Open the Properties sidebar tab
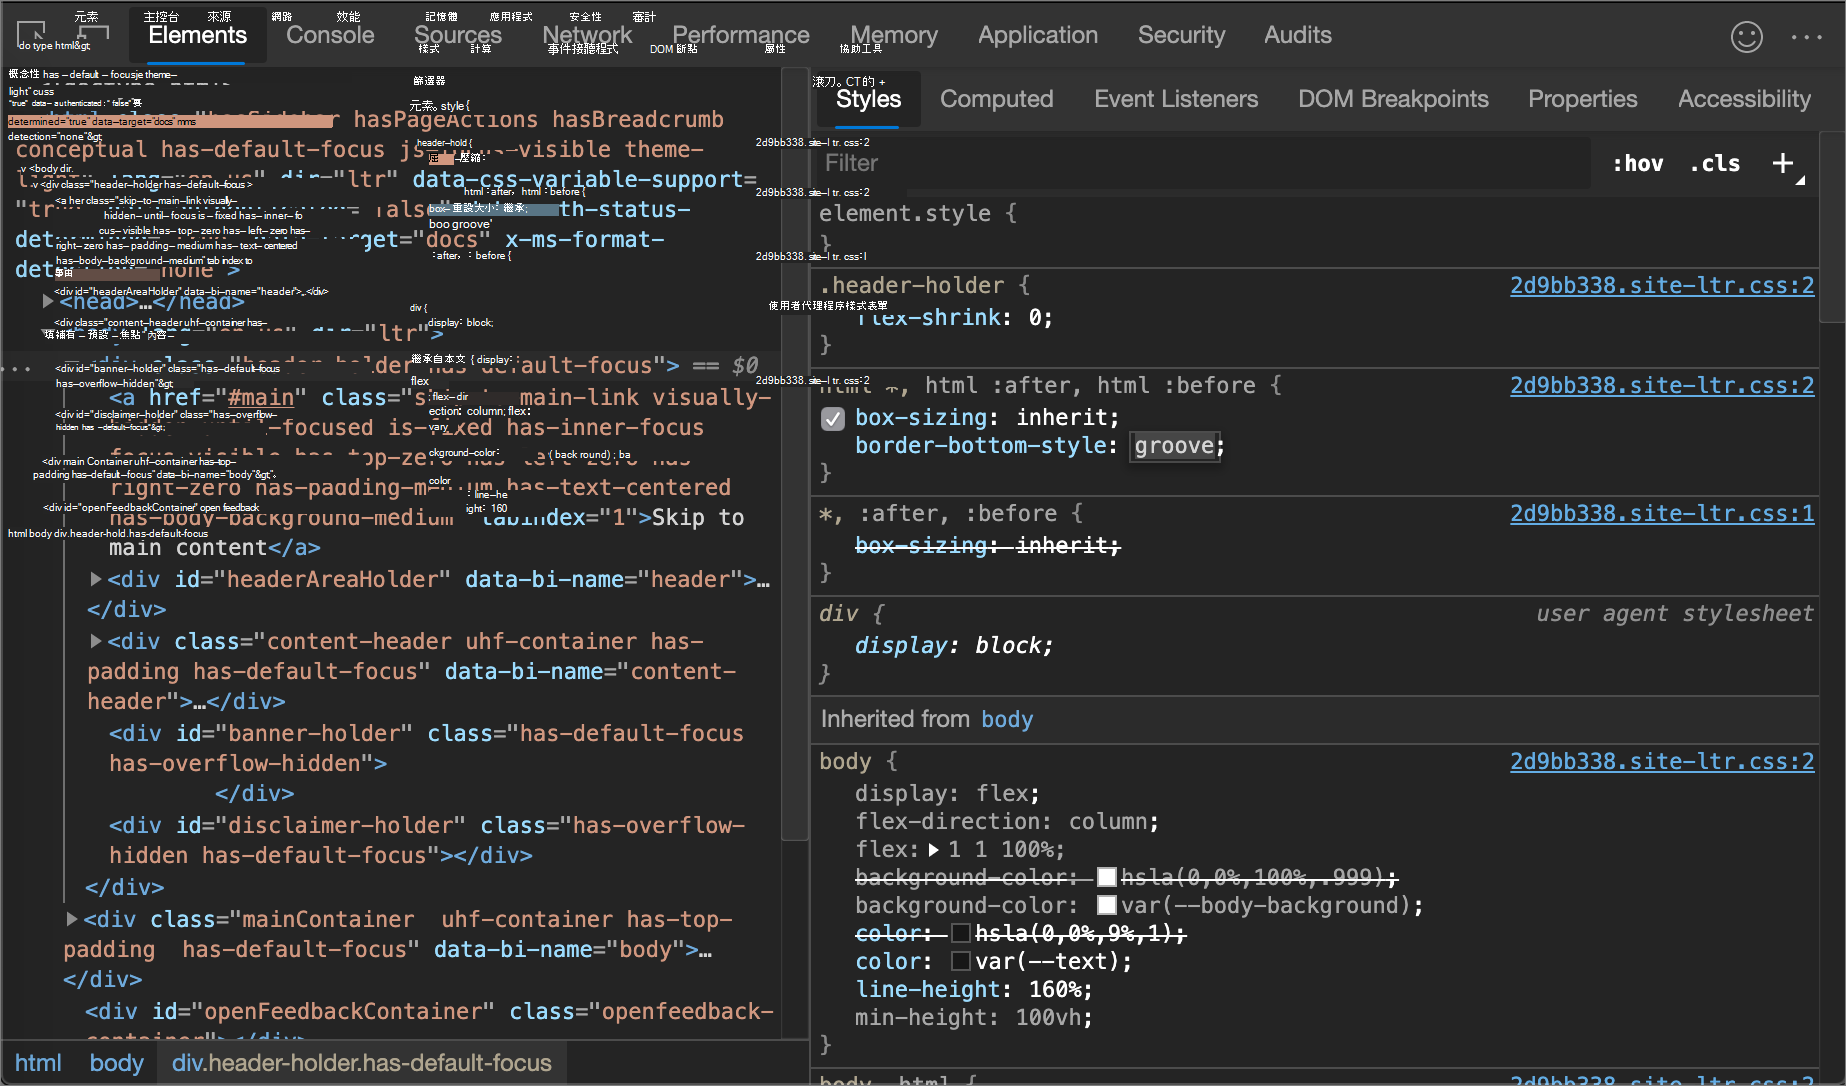Viewport: 1846px width, 1086px height. coord(1583,99)
